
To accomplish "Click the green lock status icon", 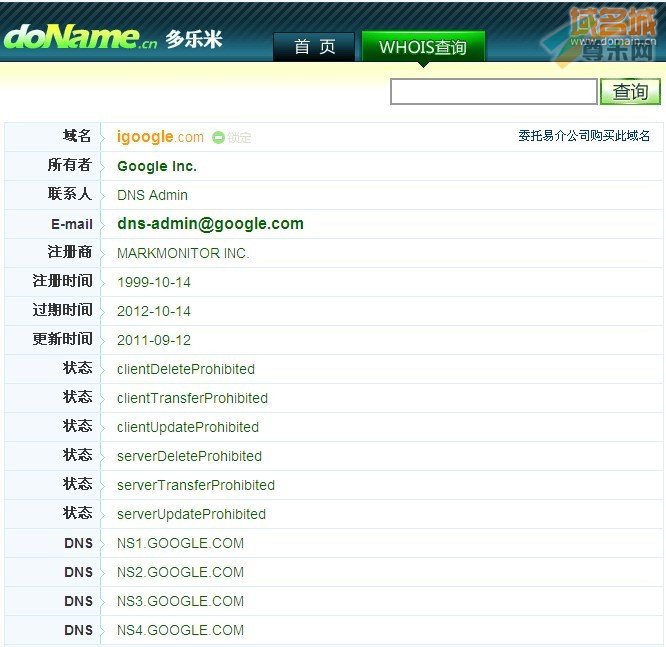I will pyautogui.click(x=218, y=137).
